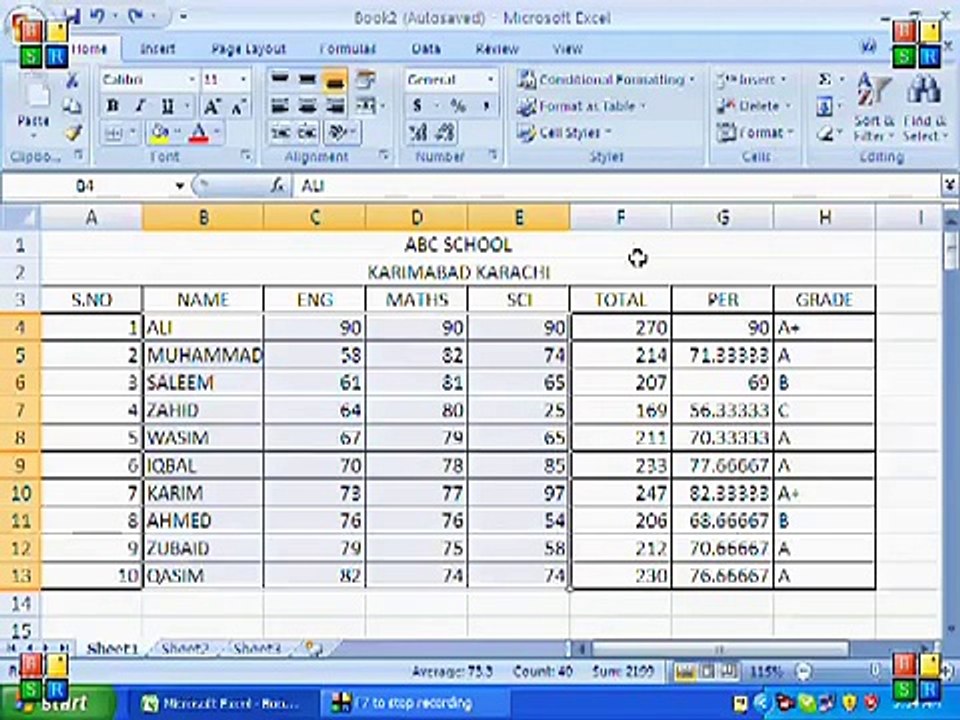This screenshot has height=720, width=960.
Task: Select Middle Align in Alignment group
Action: (x=307, y=80)
